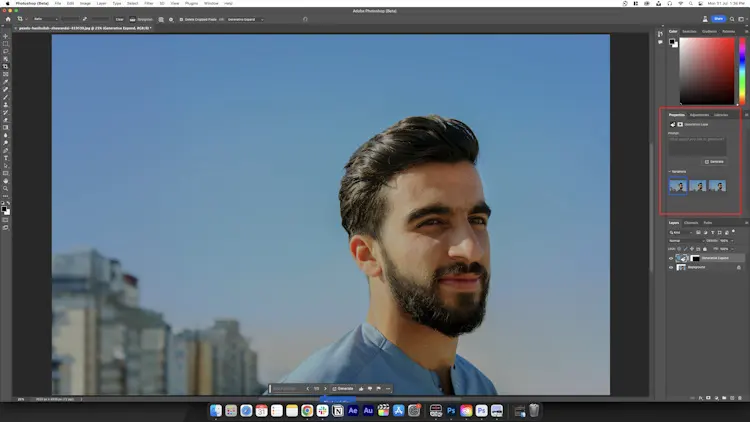Switch to the Channels tab
The width and height of the screenshot is (750, 422).
tap(691, 222)
